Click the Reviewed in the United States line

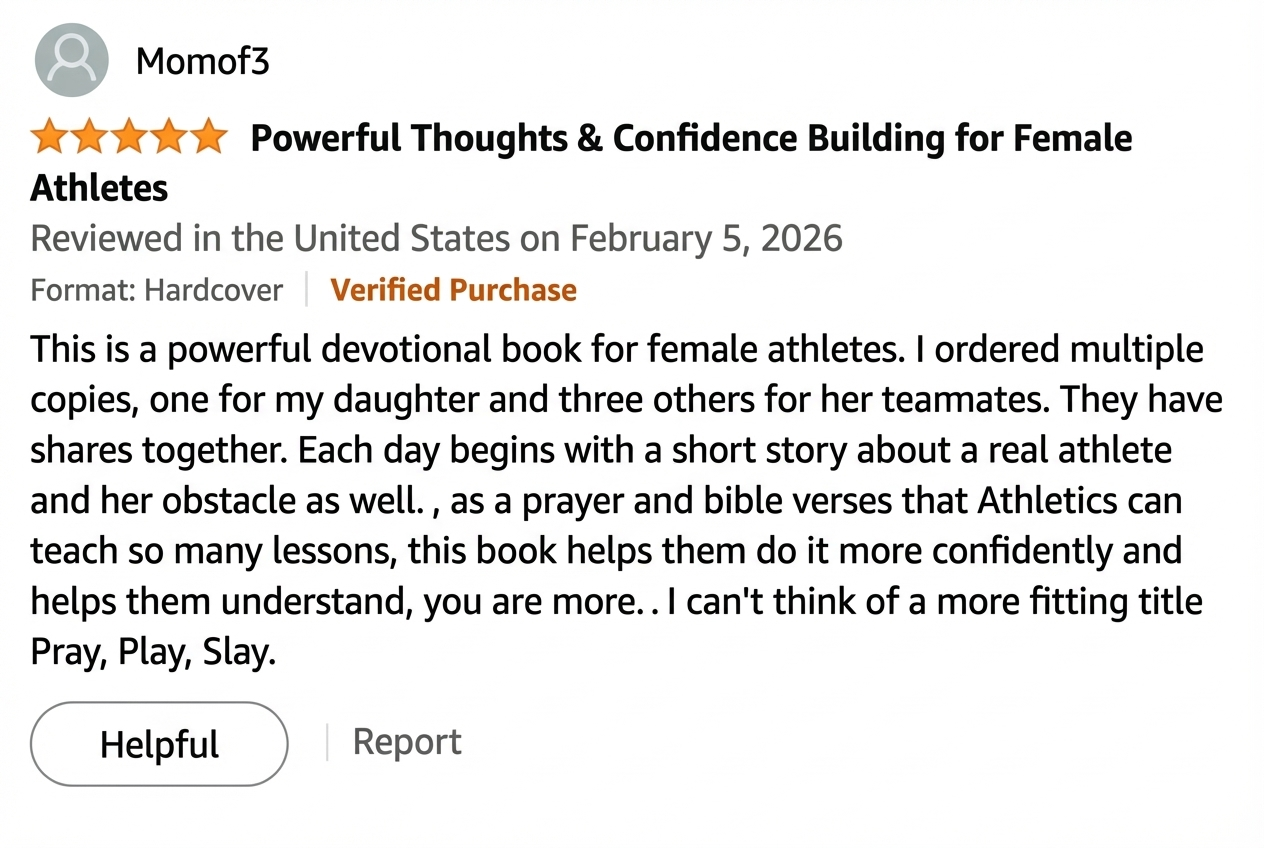[x=437, y=239]
